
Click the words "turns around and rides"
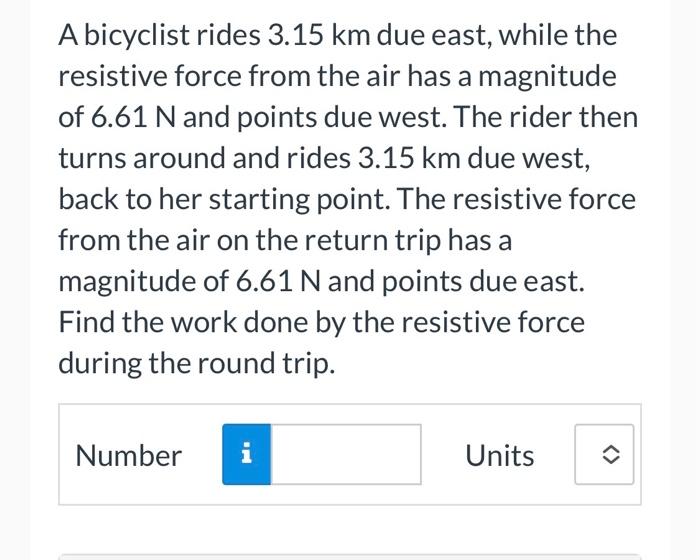click(x=204, y=158)
